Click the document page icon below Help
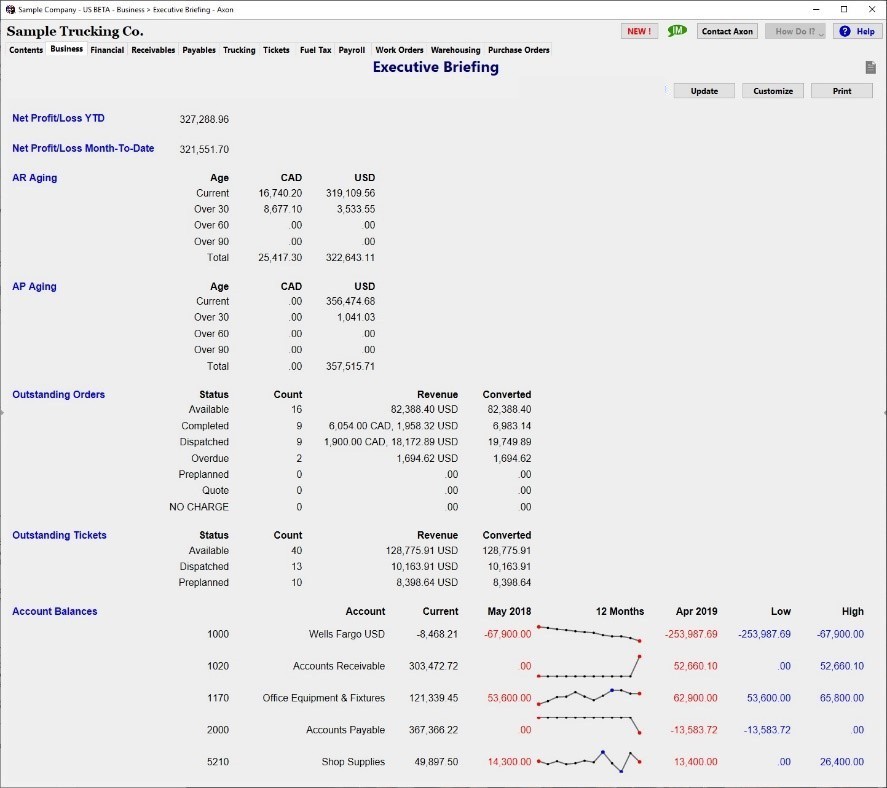887x788 pixels. coord(871,67)
